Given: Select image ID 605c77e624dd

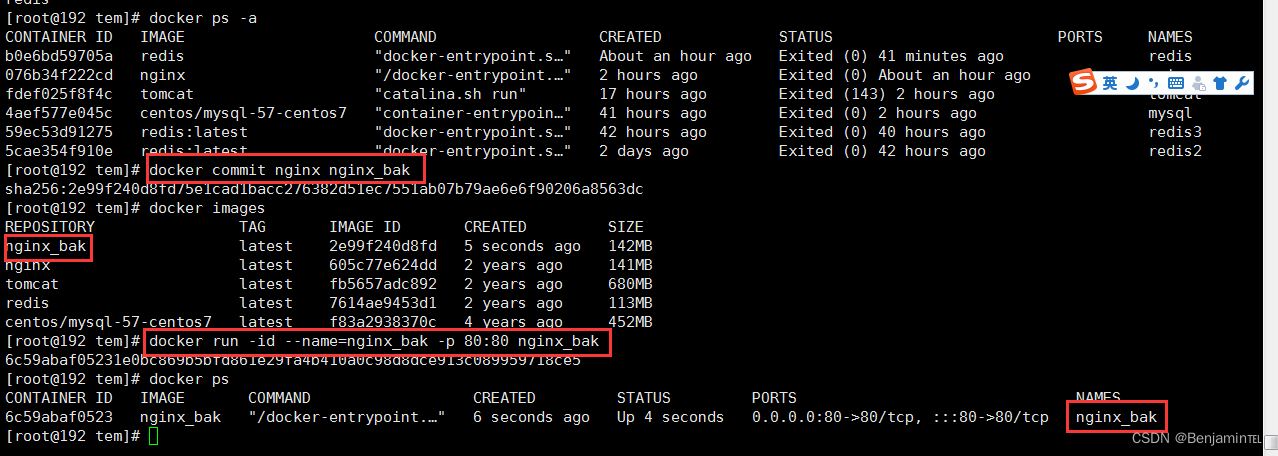Looking at the screenshot, I should tap(383, 265).
